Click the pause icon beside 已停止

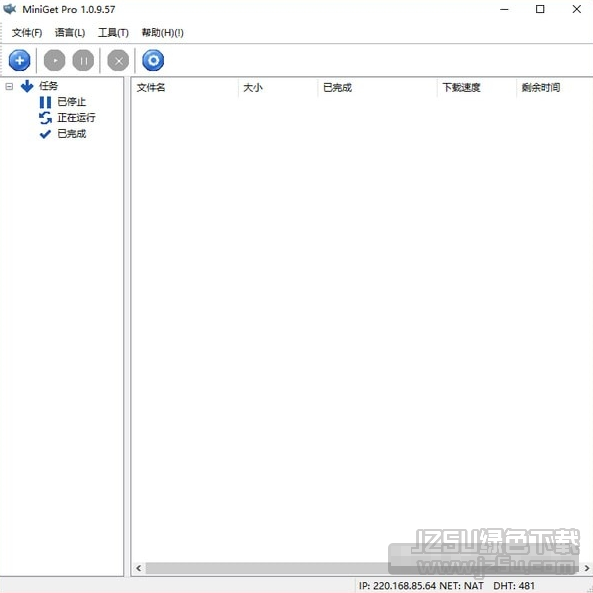point(45,102)
